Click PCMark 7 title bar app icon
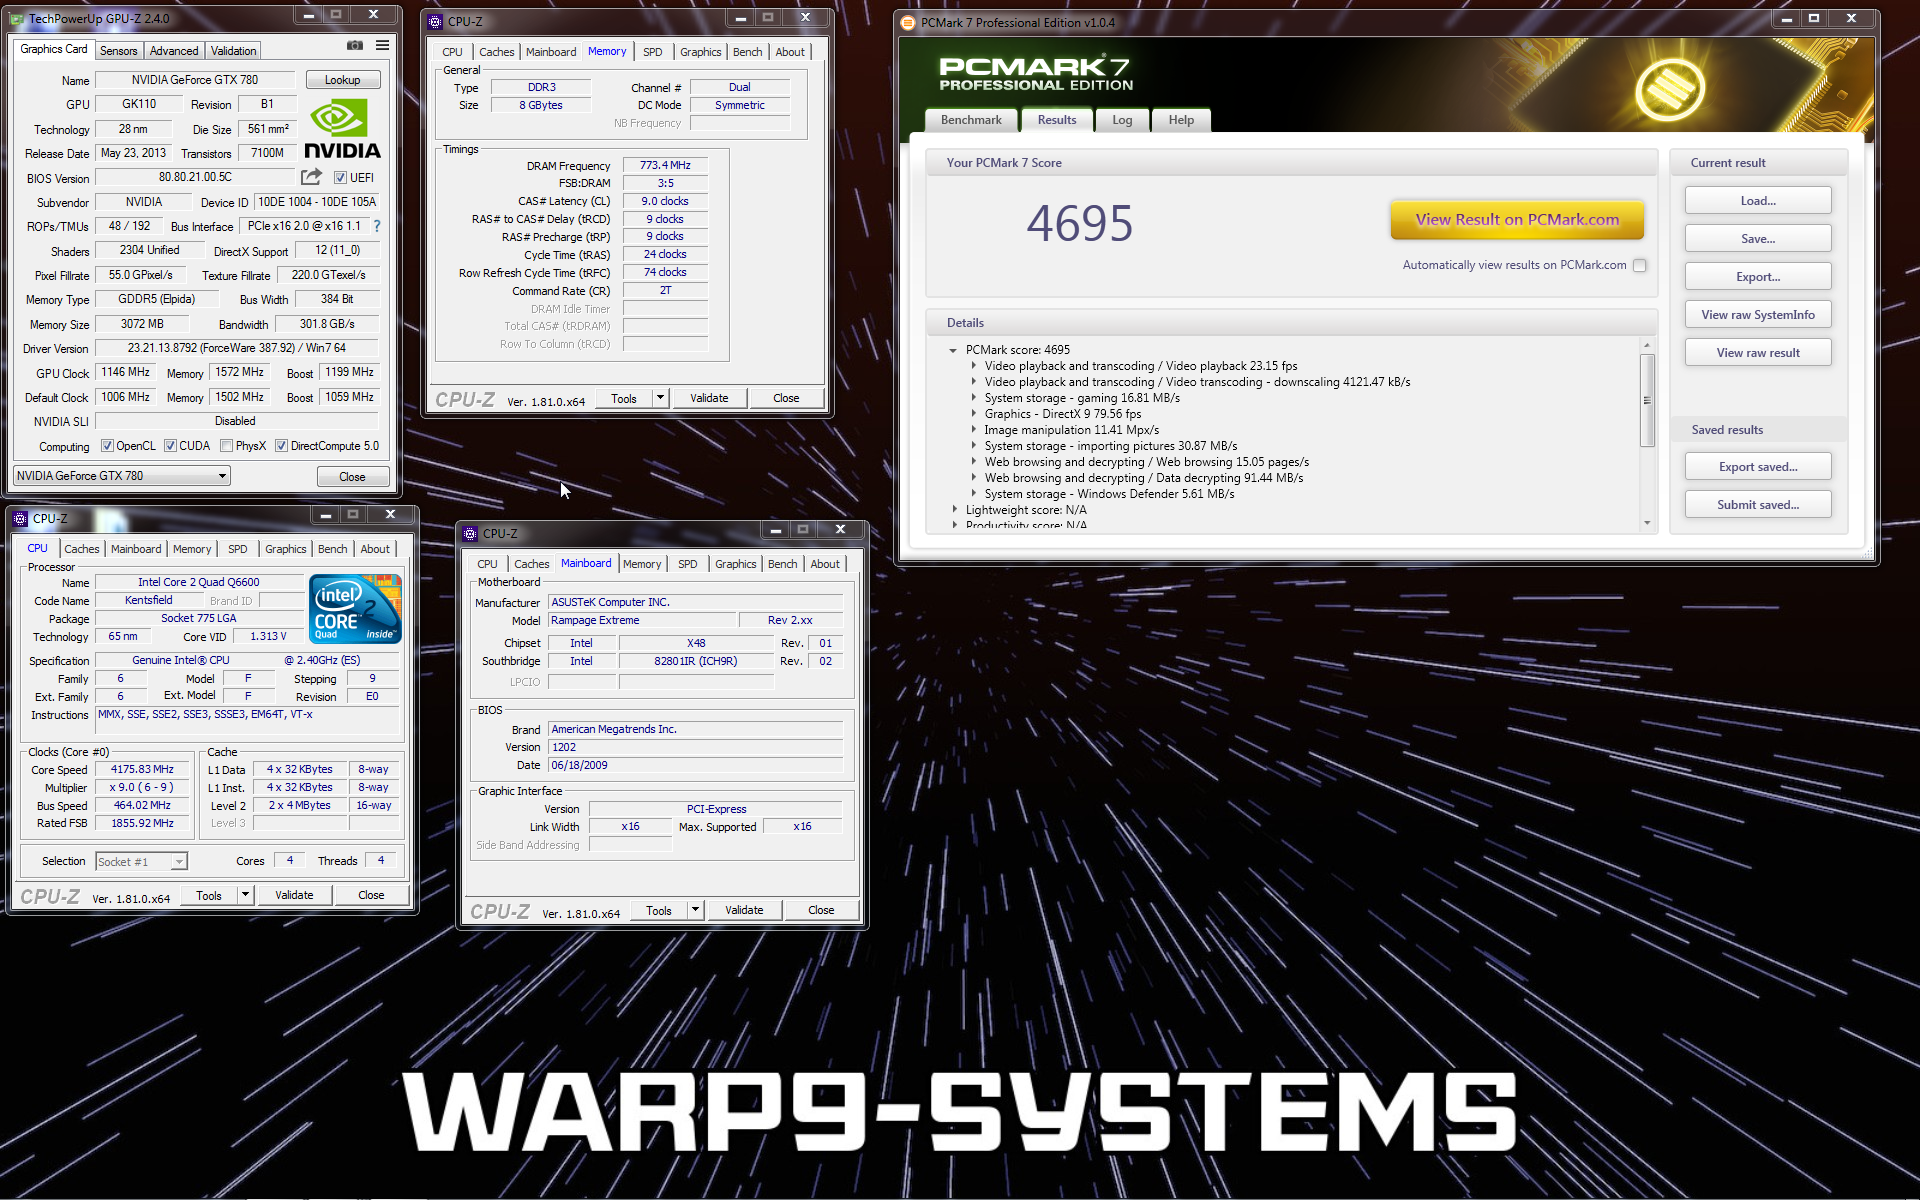The image size is (1920, 1200). point(908,22)
